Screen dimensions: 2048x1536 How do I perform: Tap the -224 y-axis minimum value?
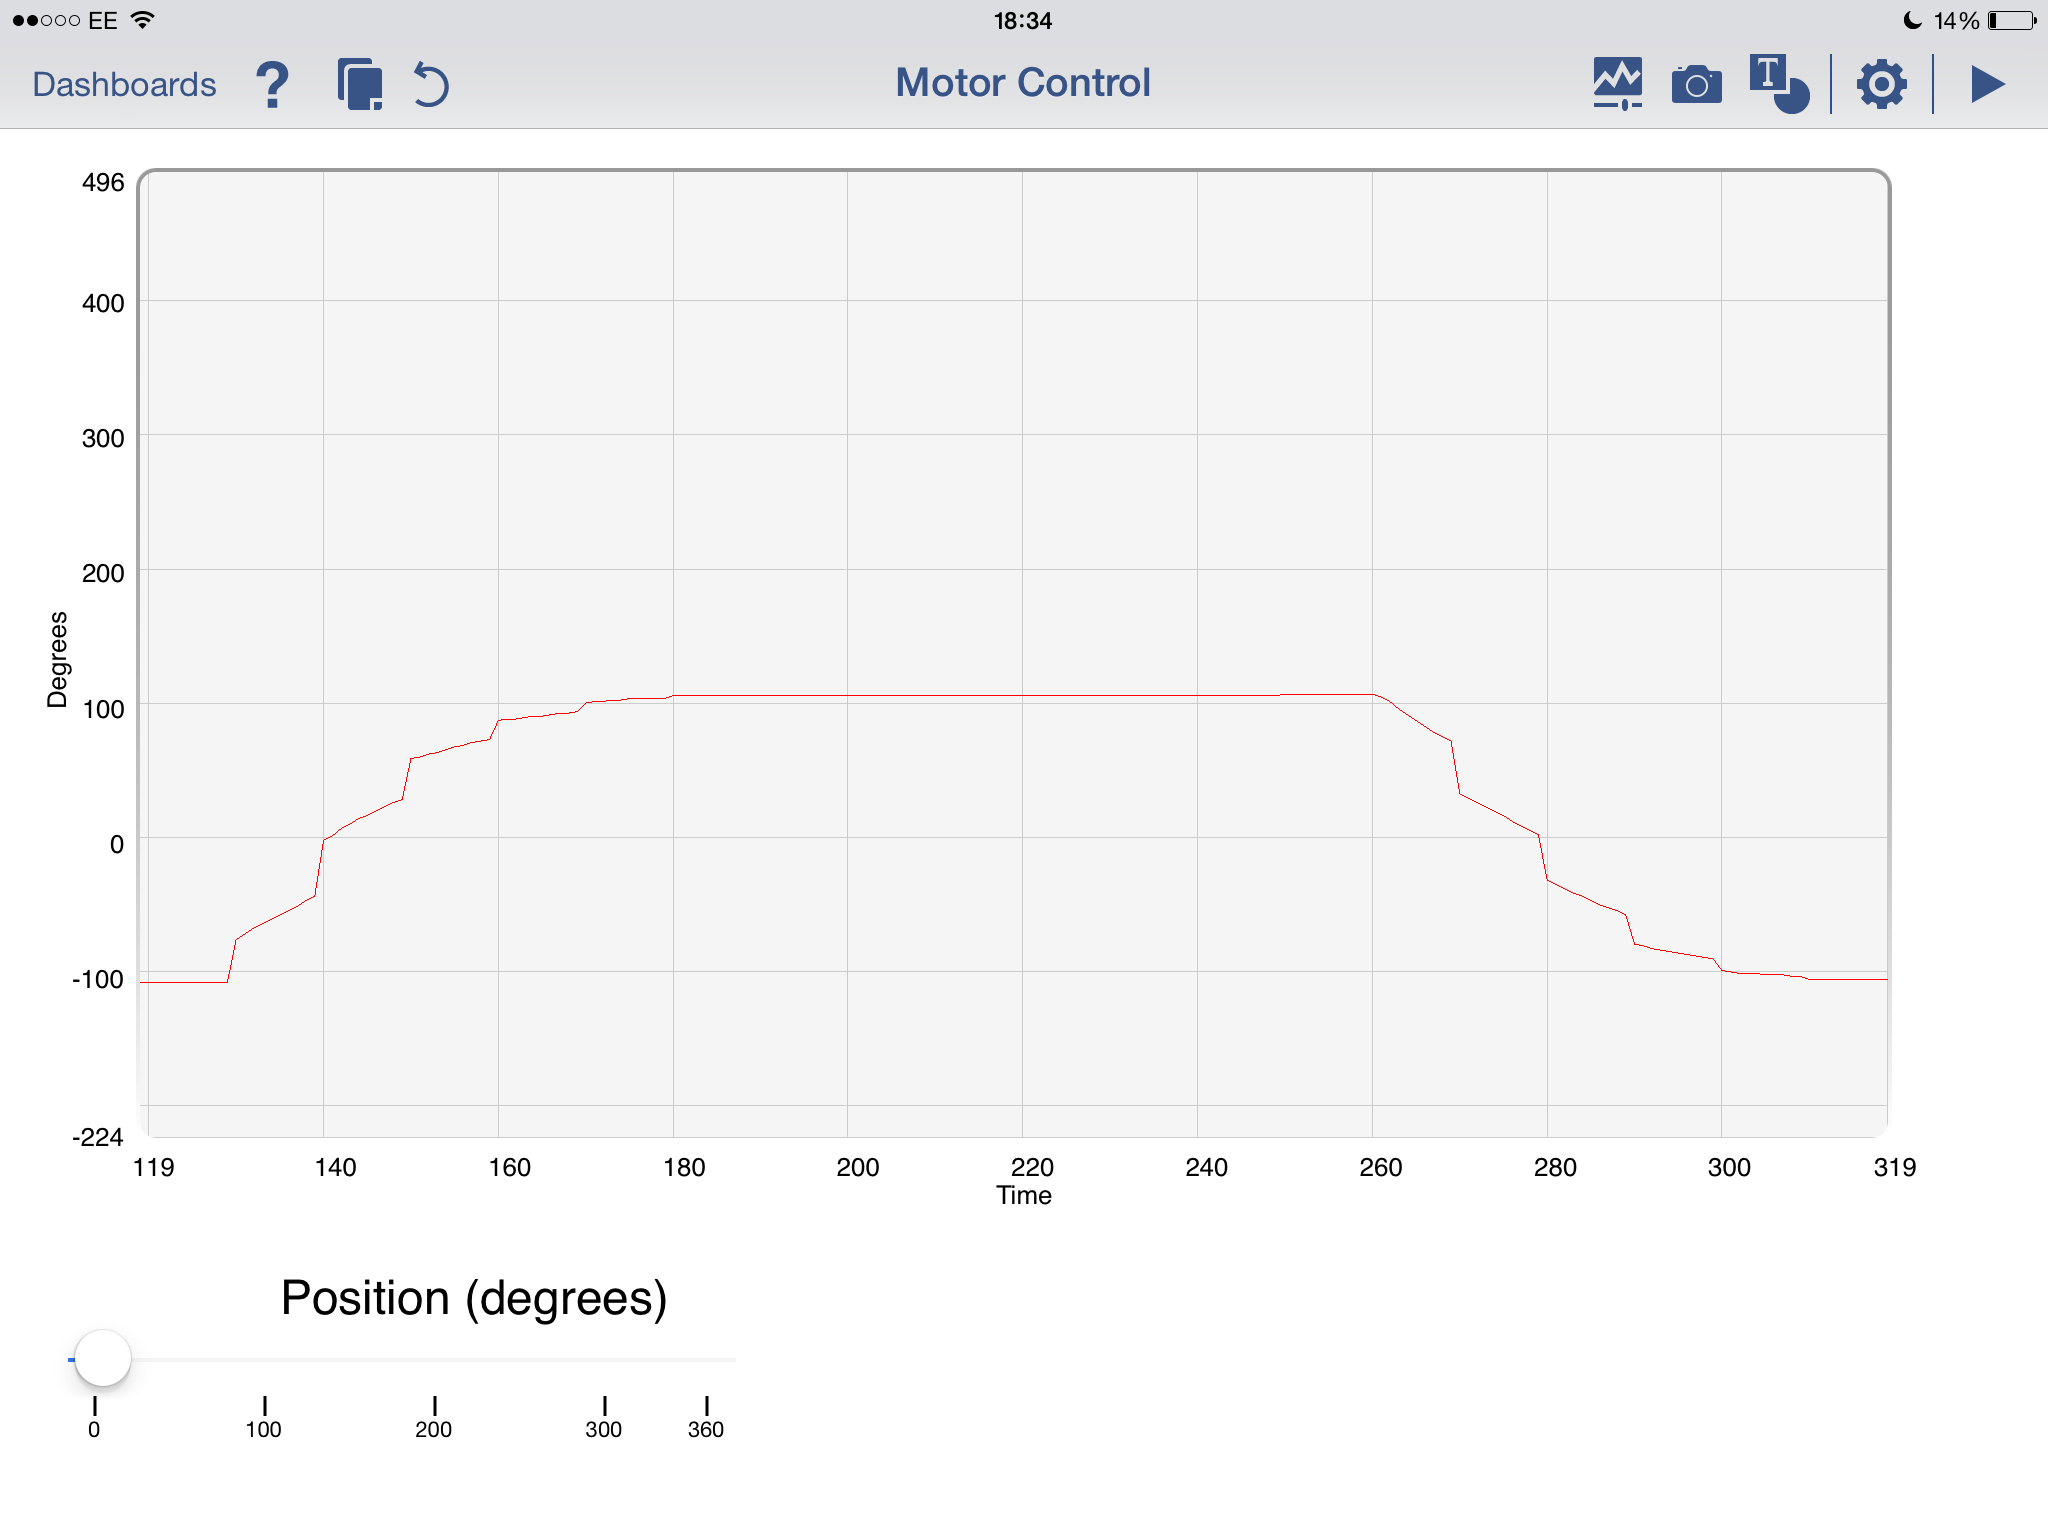pos(98,1137)
